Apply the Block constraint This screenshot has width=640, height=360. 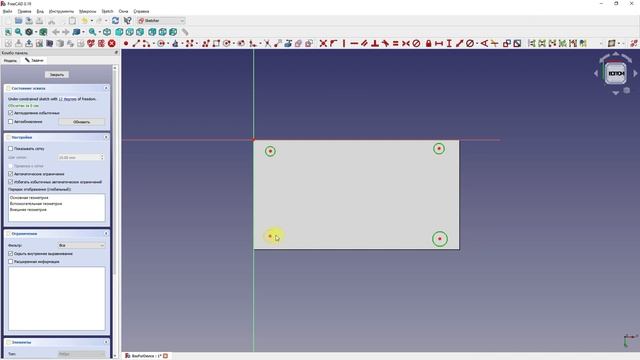click(x=416, y=43)
